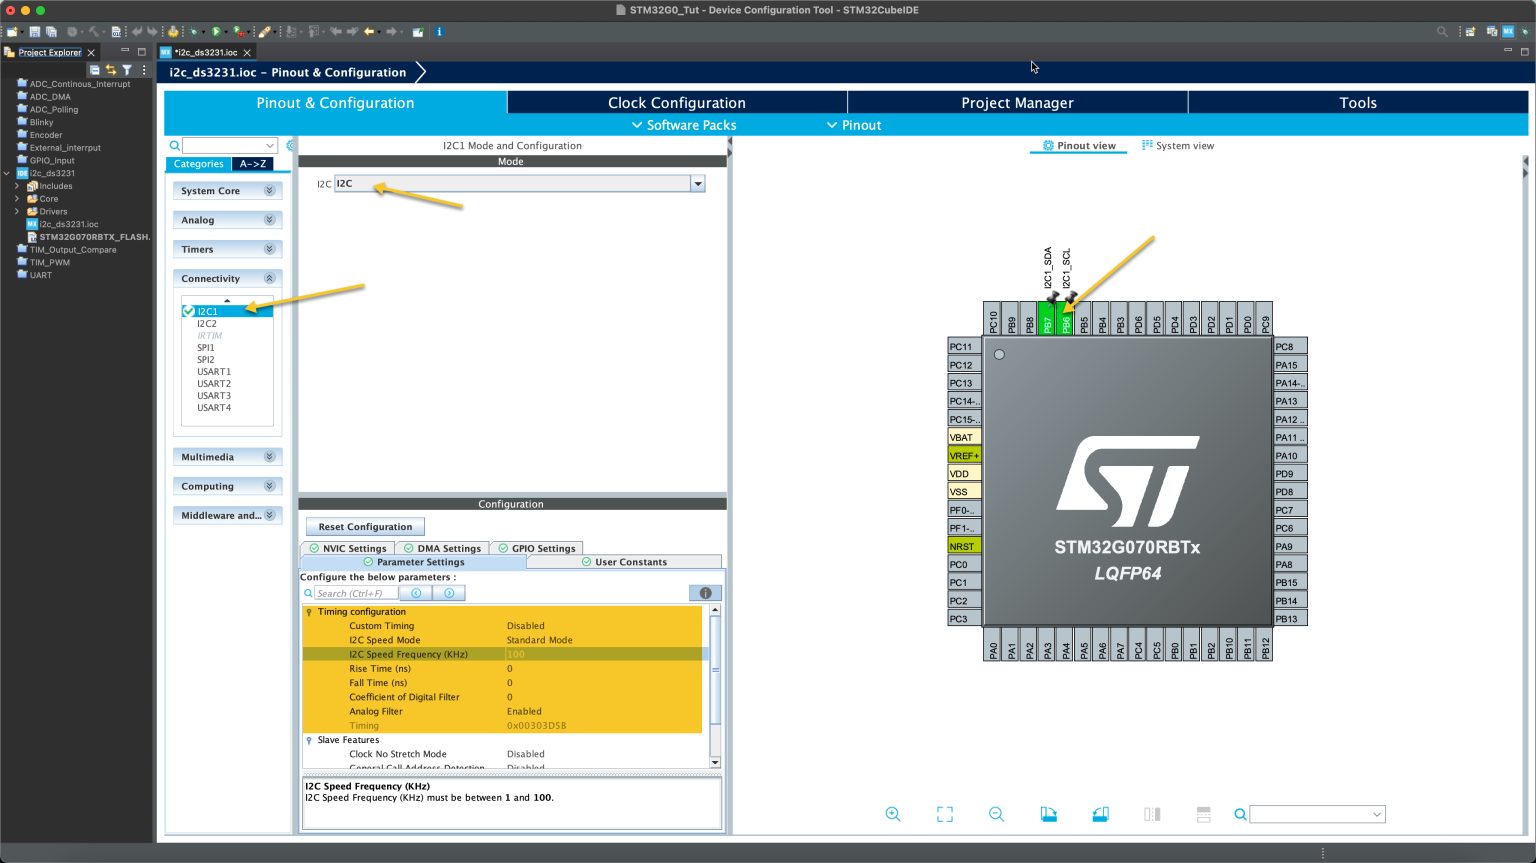Zoom in on the pinout chip view

click(893, 813)
